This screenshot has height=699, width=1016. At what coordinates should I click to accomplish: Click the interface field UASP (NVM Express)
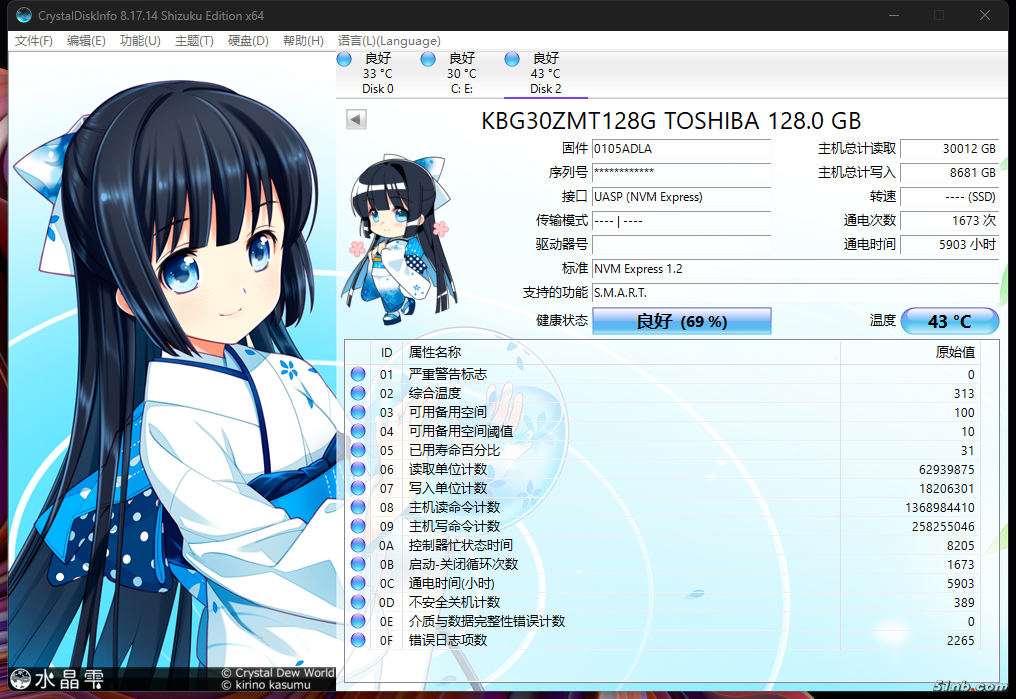pyautogui.click(x=682, y=196)
